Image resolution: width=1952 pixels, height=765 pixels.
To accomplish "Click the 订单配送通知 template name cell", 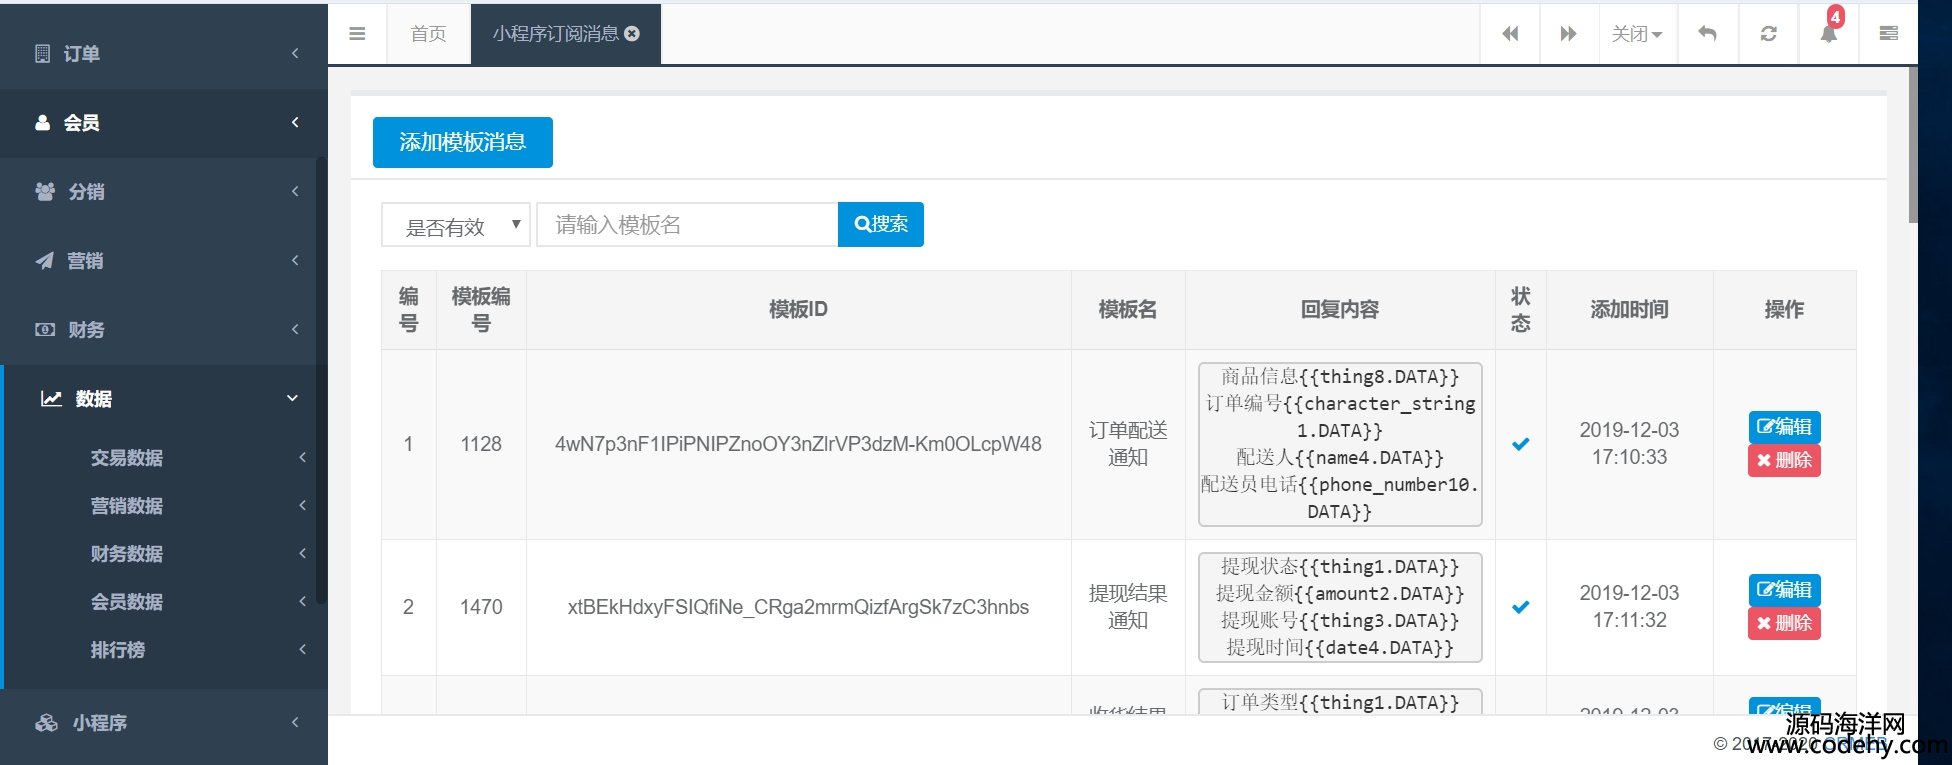I will pyautogui.click(x=1128, y=444).
